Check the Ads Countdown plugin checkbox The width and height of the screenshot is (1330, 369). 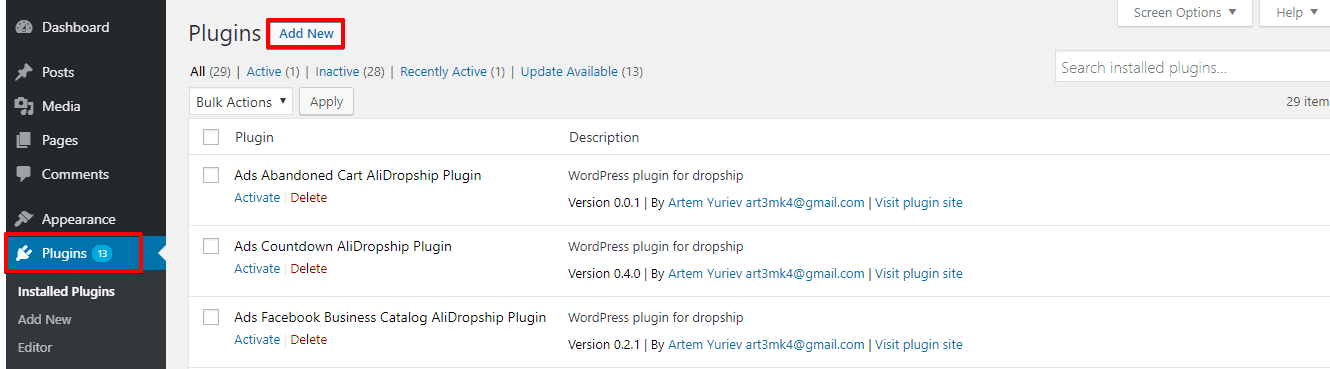point(211,246)
